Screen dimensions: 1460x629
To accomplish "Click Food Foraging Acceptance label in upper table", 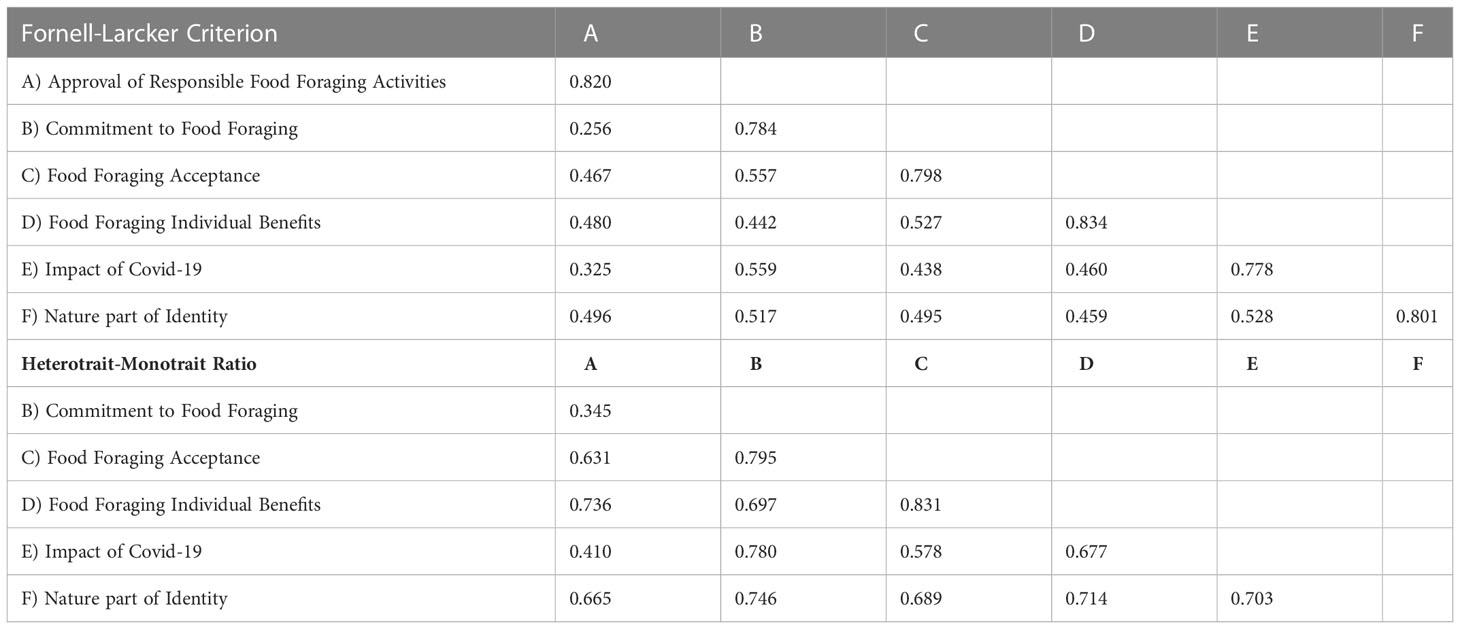I will (x=141, y=176).
